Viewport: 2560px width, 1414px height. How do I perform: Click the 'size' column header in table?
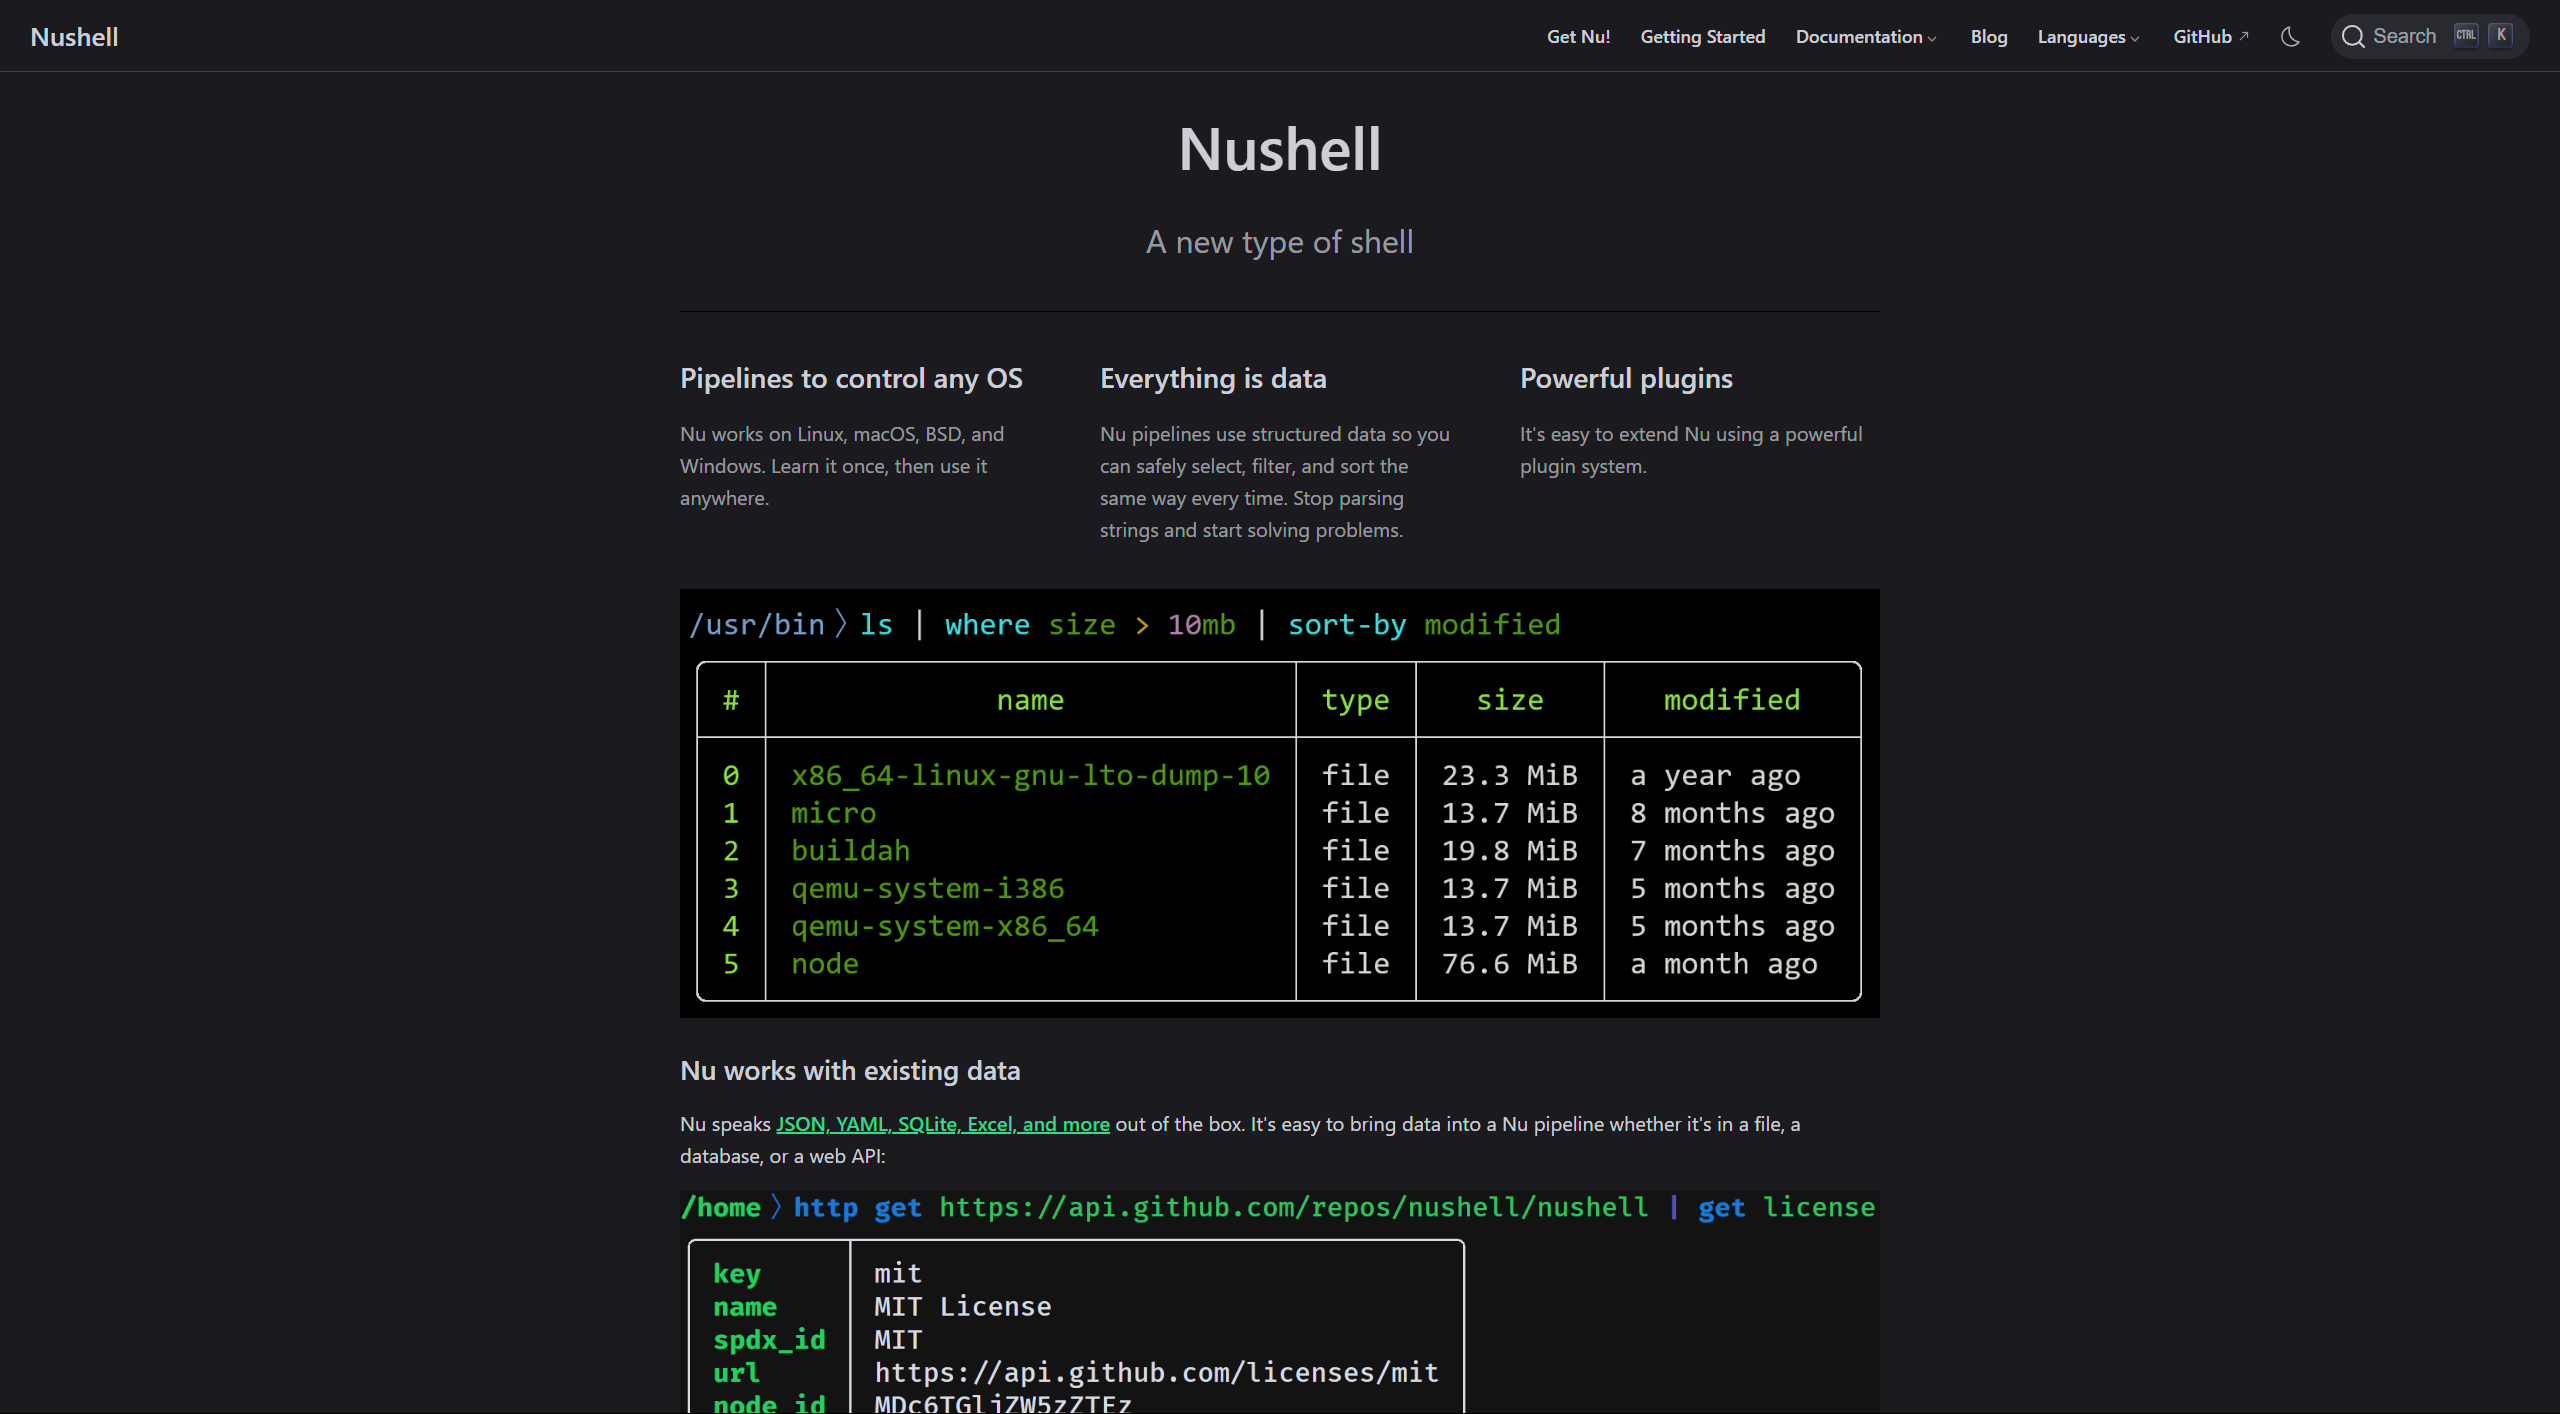pyautogui.click(x=1510, y=700)
